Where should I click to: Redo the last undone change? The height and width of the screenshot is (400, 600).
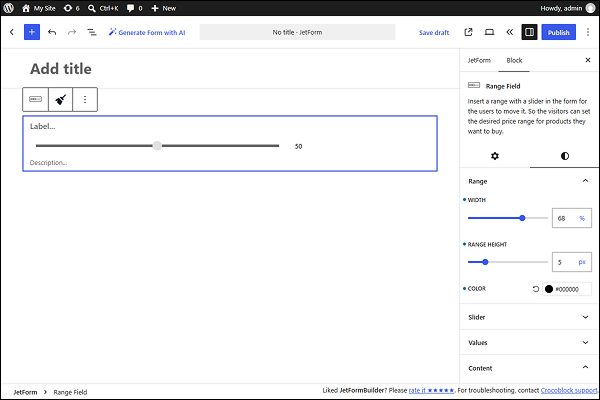[x=72, y=32]
